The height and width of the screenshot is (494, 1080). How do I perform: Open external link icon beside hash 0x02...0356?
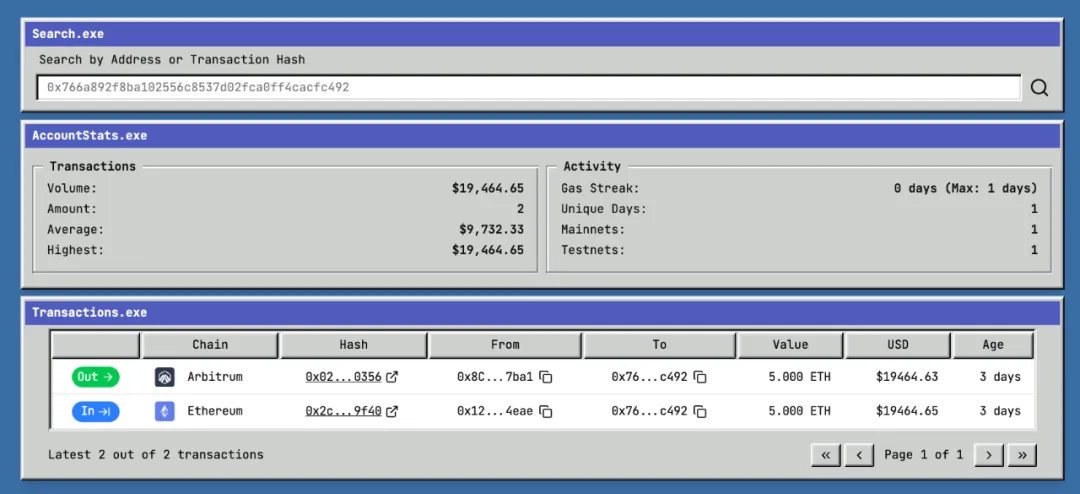[x=392, y=377]
